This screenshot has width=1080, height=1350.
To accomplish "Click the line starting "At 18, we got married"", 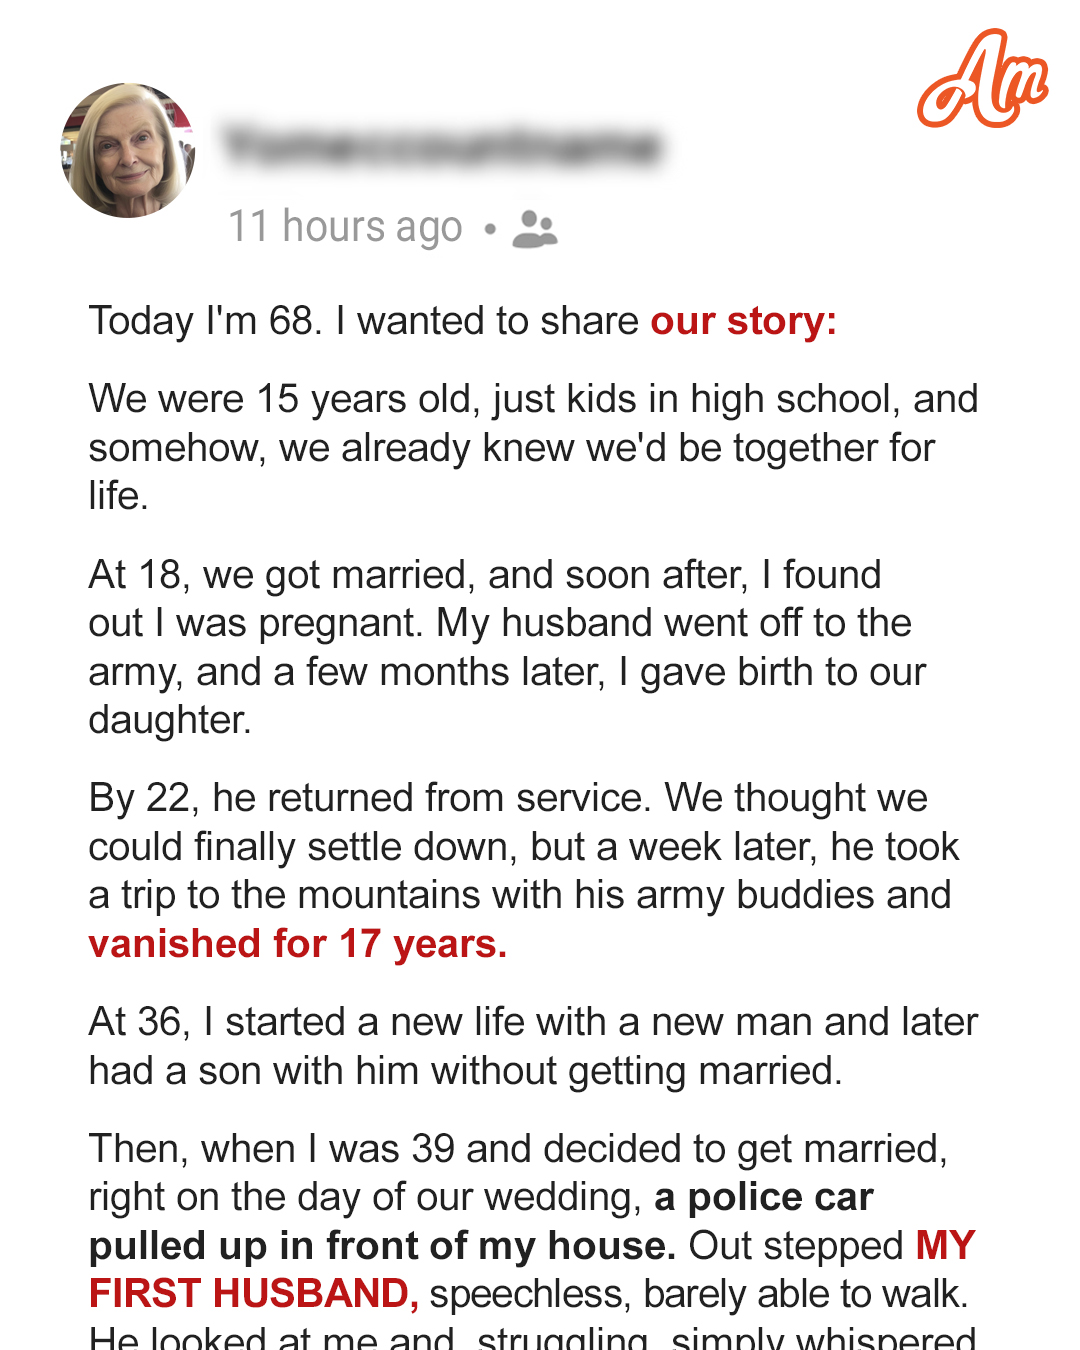I will coord(485,575).
